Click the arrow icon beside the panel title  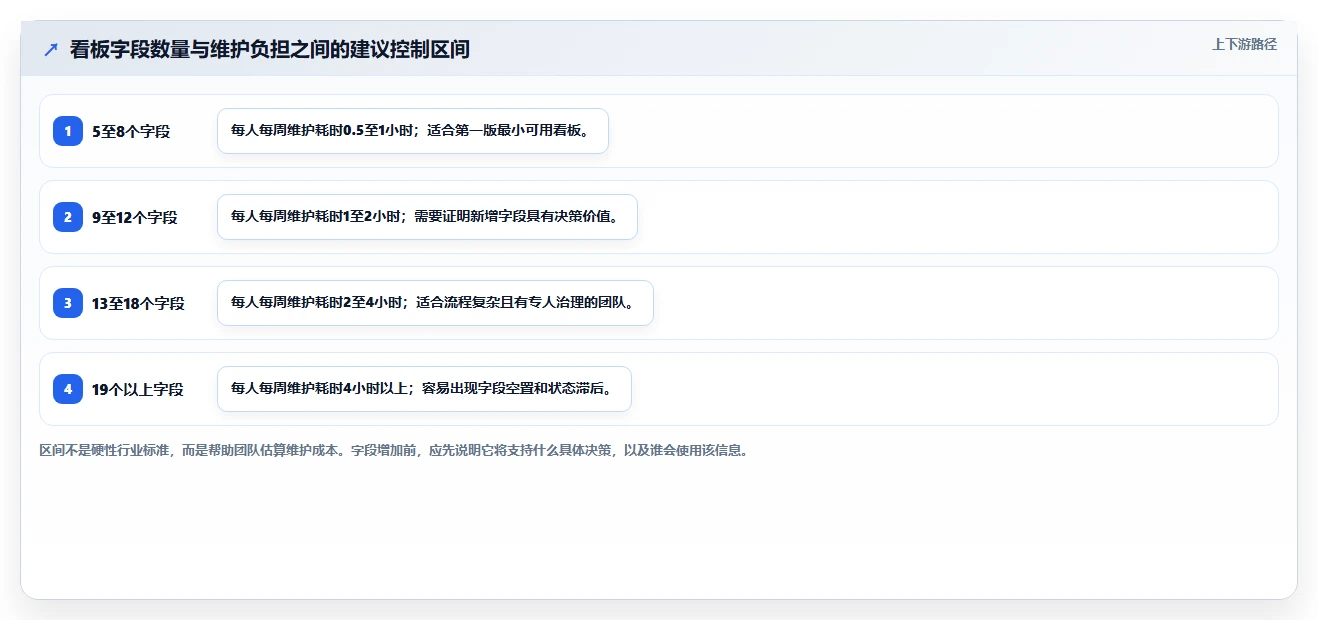click(x=51, y=49)
